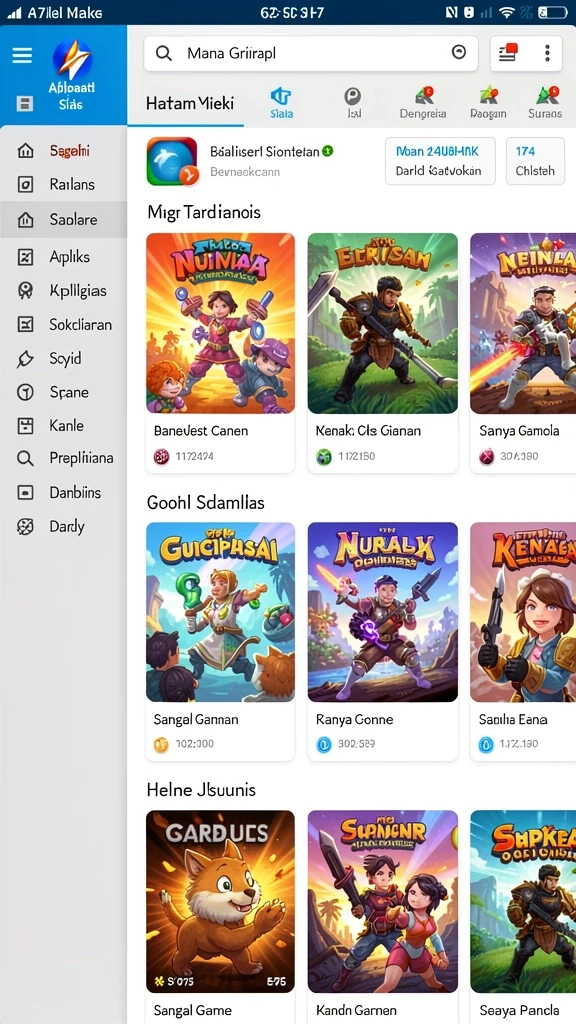Click the Preplitiana search icon
This screenshot has height=1024, width=576.
tap(25, 458)
